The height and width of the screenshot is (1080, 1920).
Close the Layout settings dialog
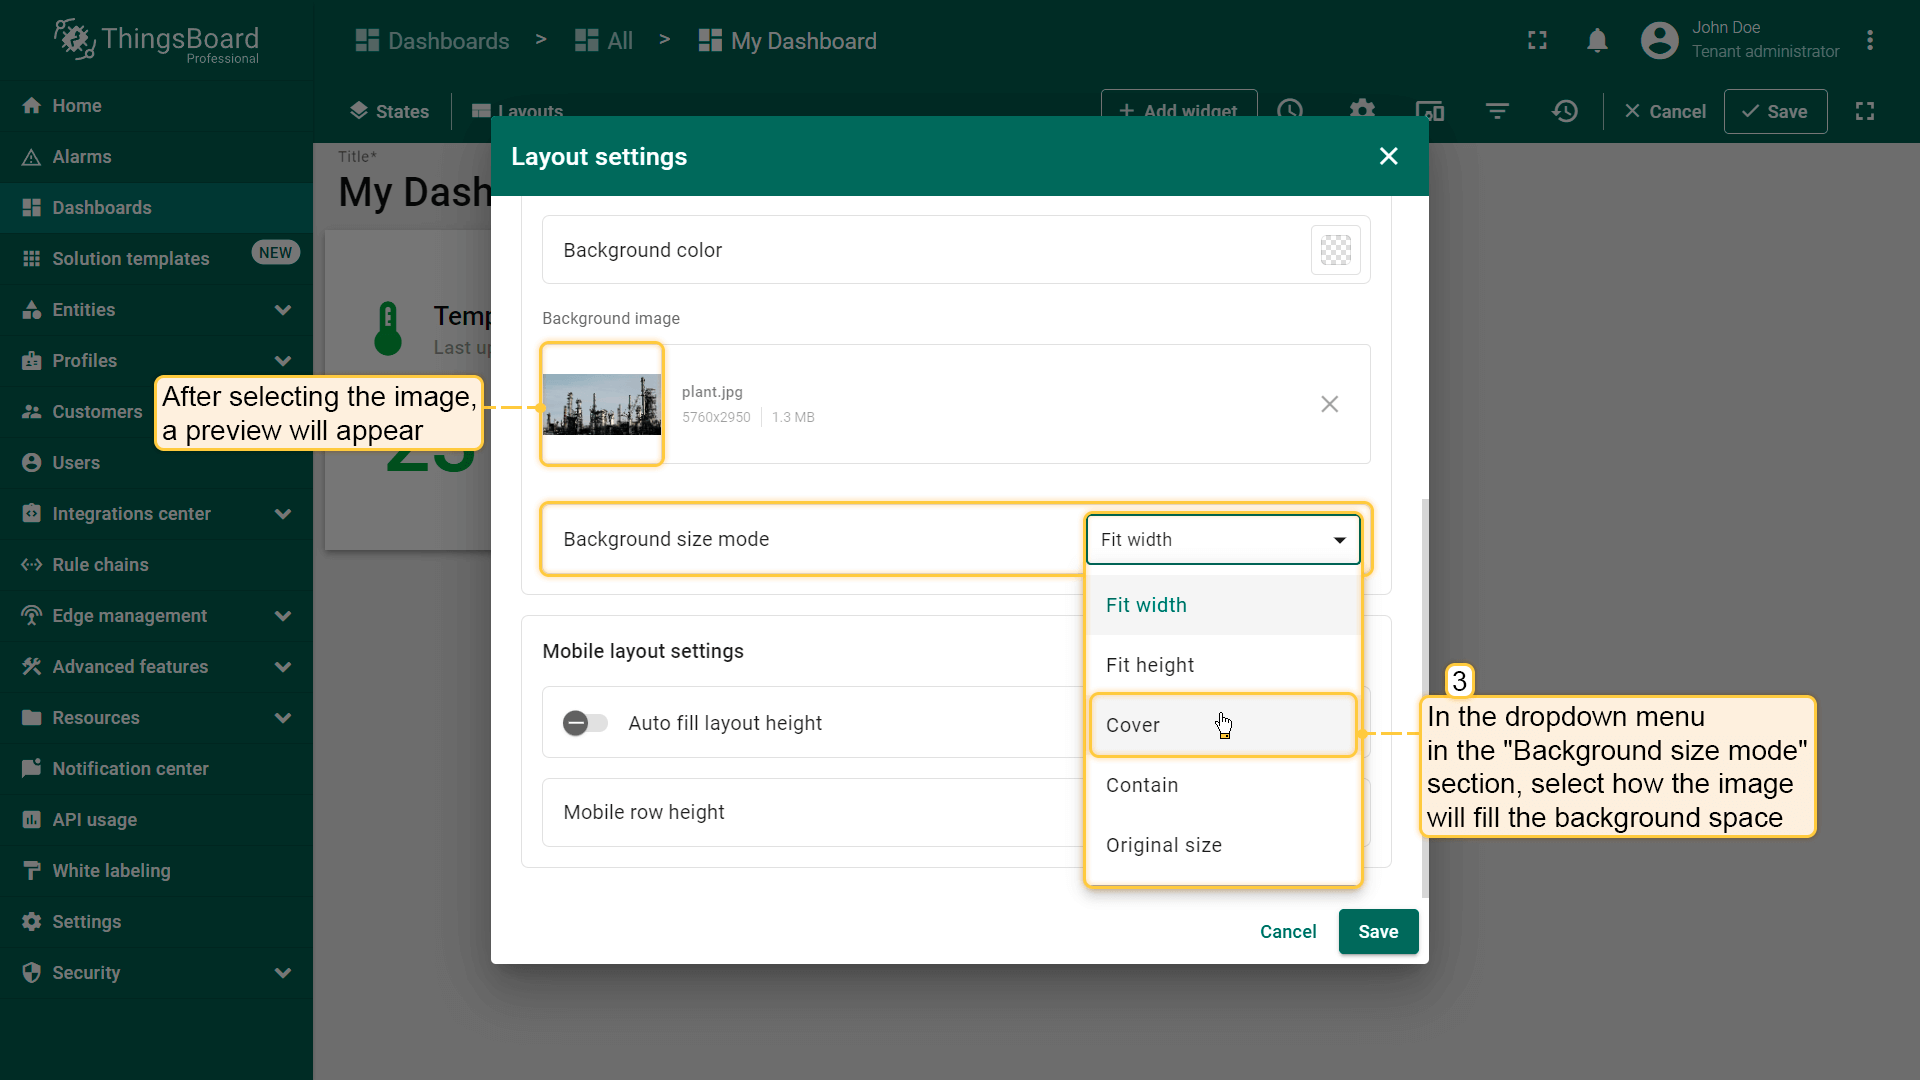(1388, 156)
